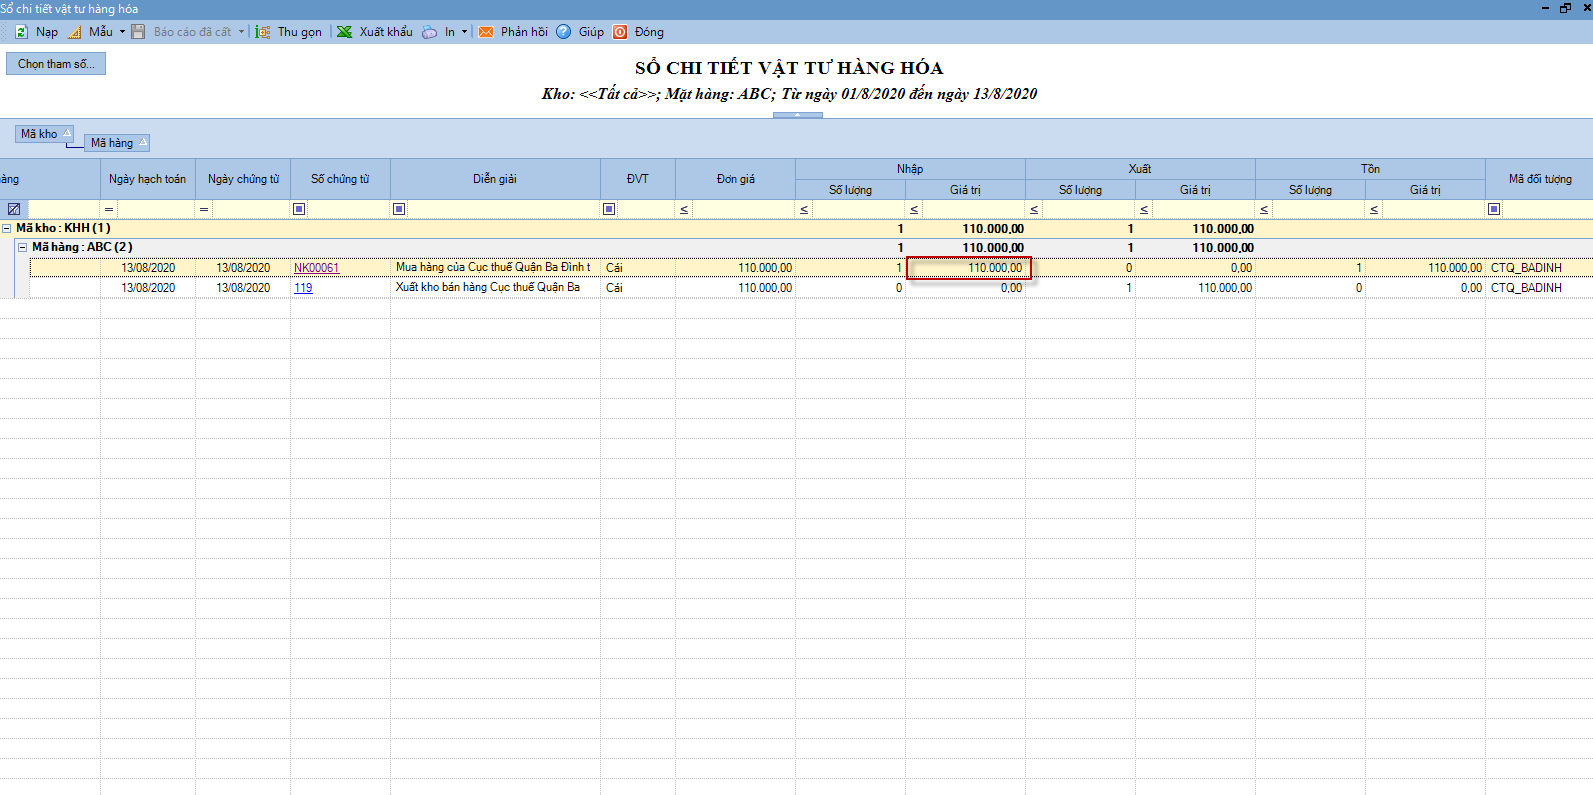Open voucher link NK00061
Image resolution: width=1593 pixels, height=795 pixels.
316,268
